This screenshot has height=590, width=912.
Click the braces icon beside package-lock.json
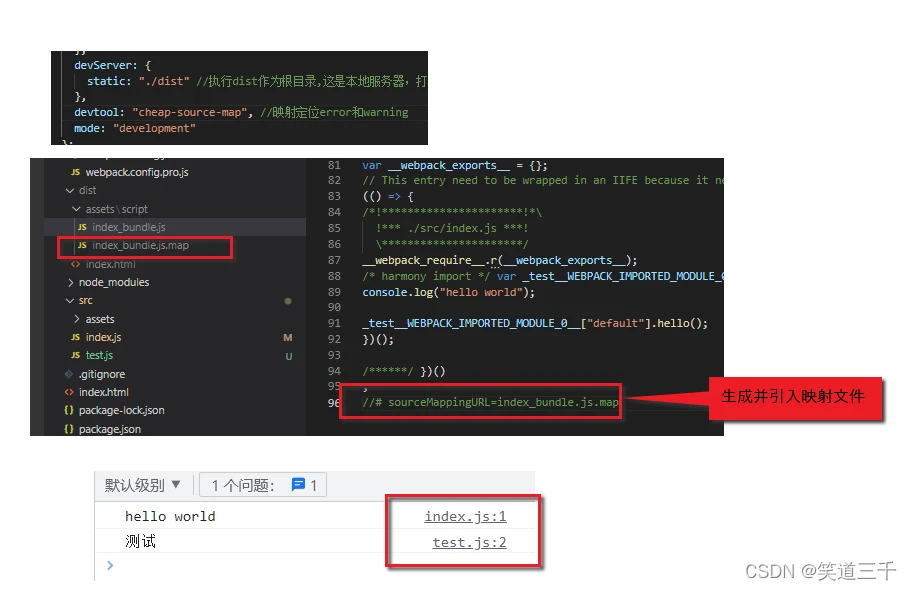pos(69,410)
